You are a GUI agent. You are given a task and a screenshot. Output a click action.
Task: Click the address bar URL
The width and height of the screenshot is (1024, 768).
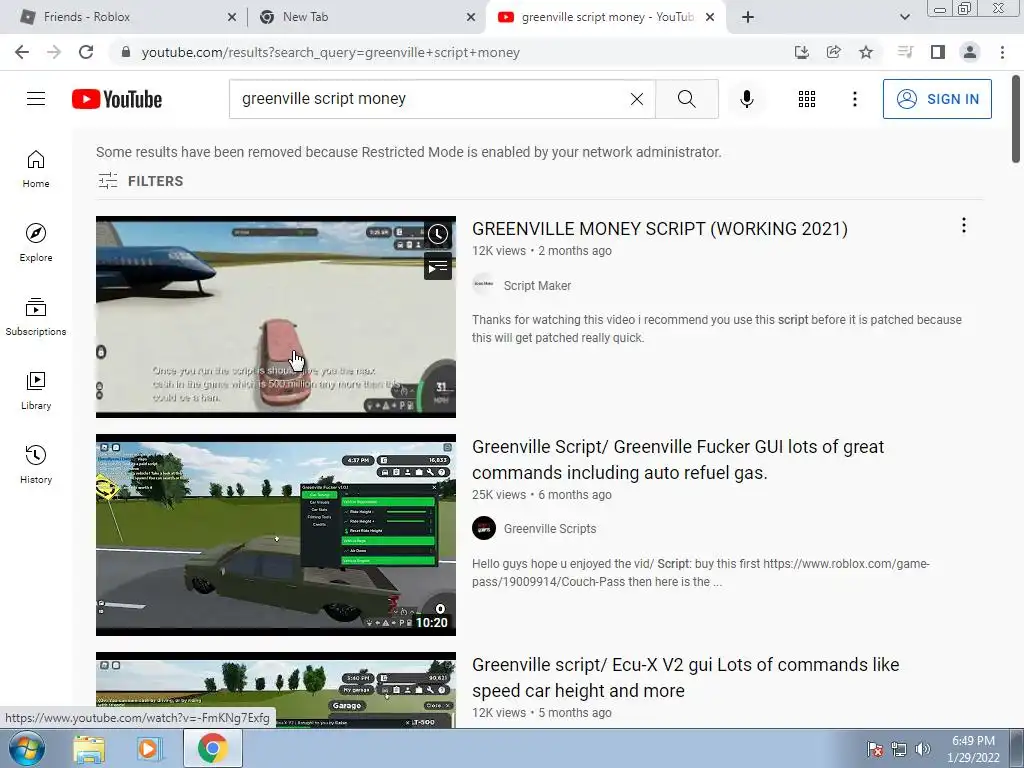click(330, 52)
